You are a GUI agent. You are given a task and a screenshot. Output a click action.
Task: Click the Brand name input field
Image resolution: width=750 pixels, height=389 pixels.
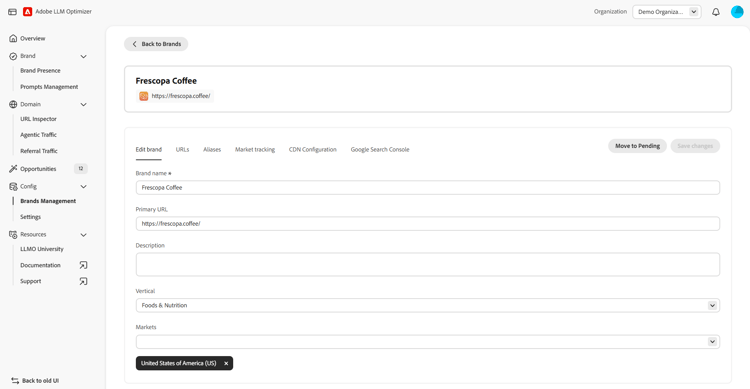click(428, 188)
